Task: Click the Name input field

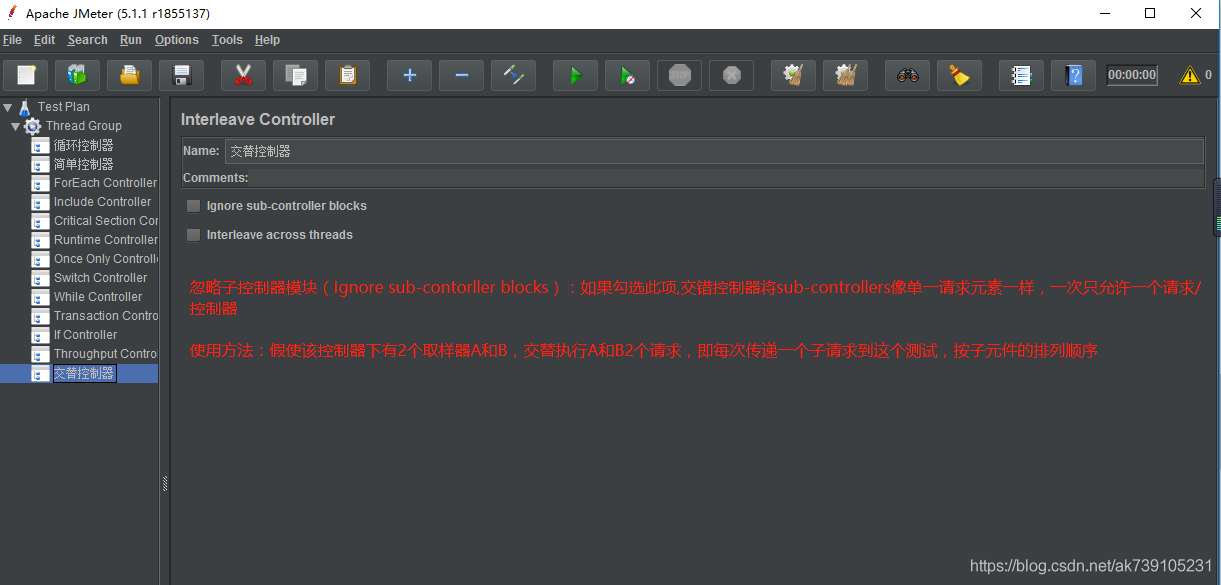Action: [x=714, y=151]
